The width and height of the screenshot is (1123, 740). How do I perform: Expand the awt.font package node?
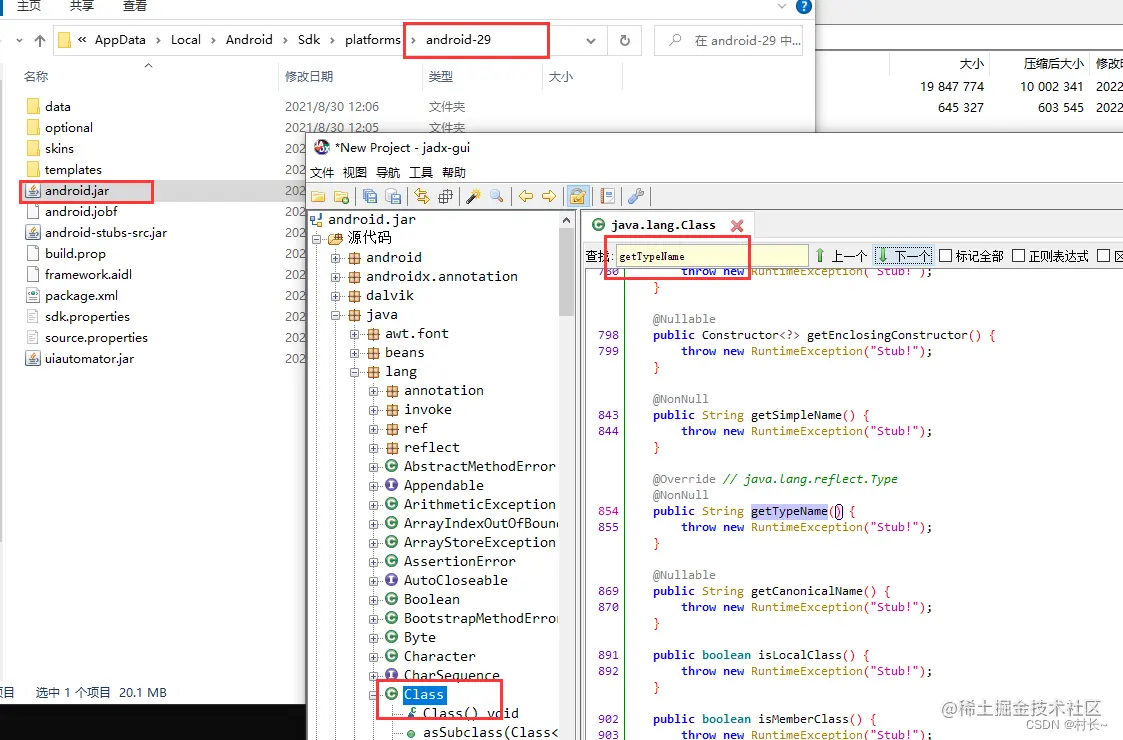point(356,333)
